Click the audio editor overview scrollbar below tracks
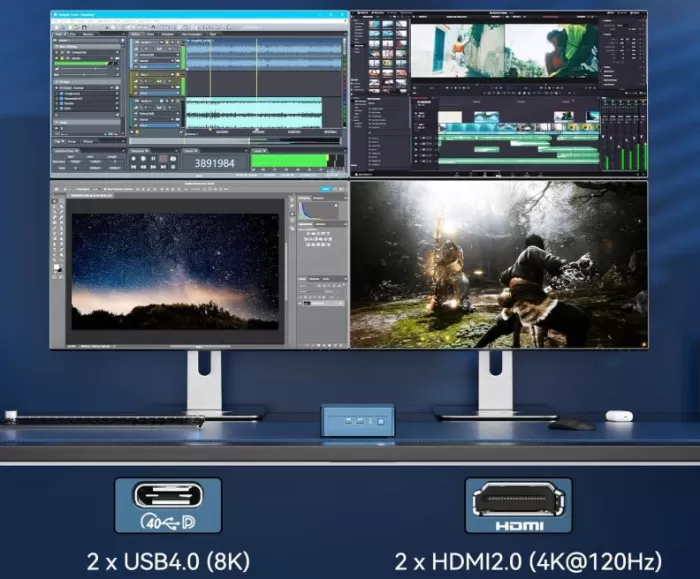The image size is (700, 579). [235, 141]
